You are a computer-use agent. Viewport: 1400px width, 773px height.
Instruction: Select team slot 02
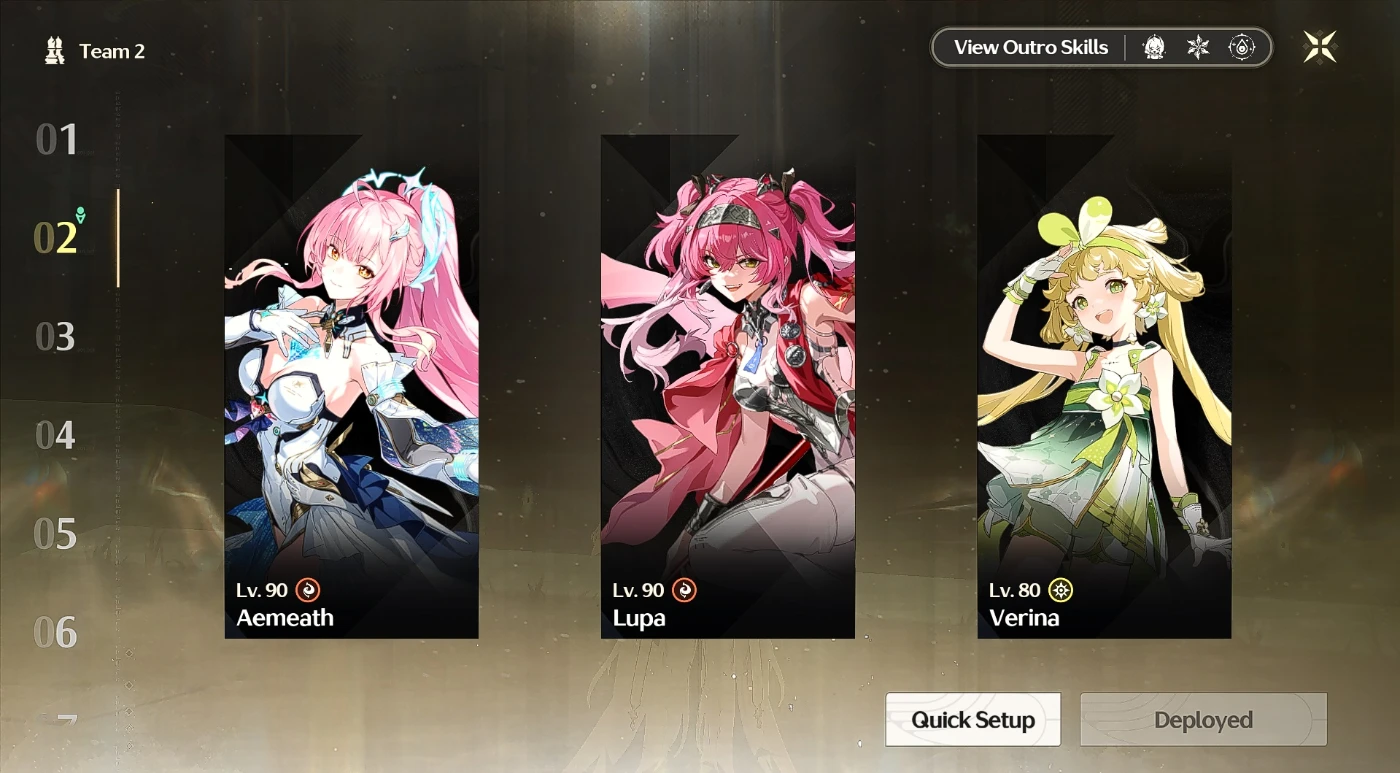(56, 238)
